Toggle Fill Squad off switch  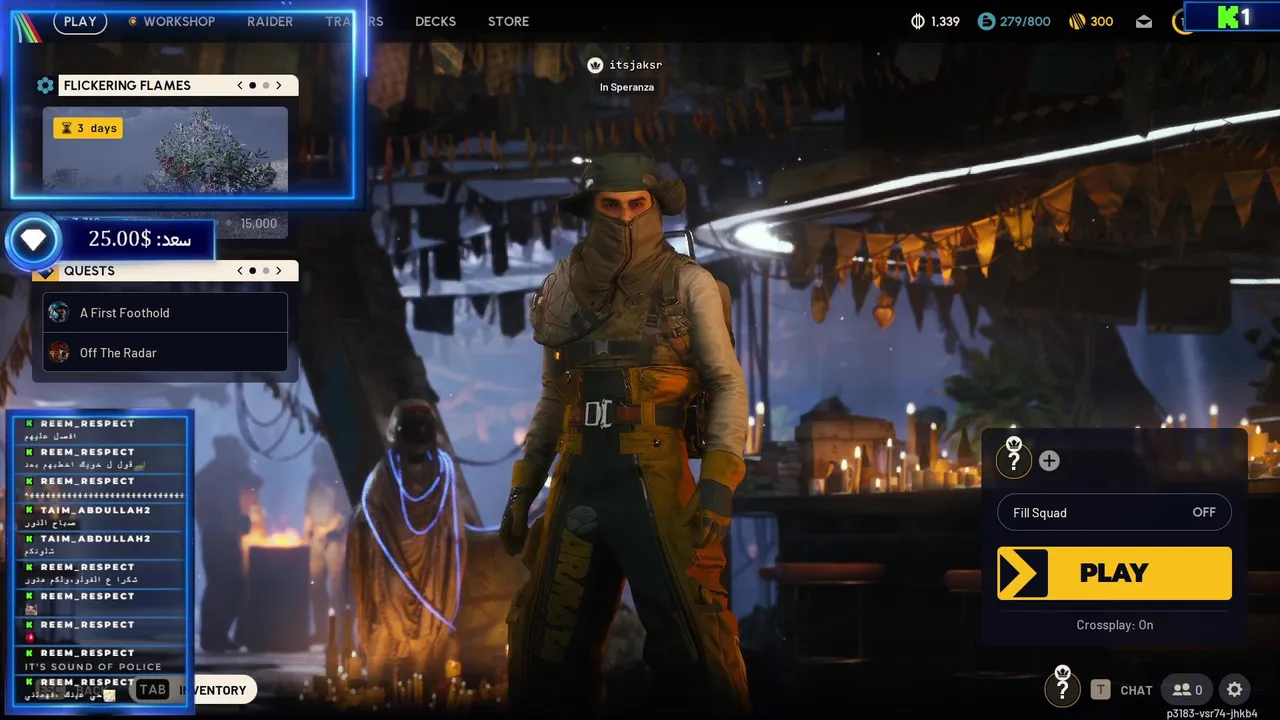click(1114, 512)
